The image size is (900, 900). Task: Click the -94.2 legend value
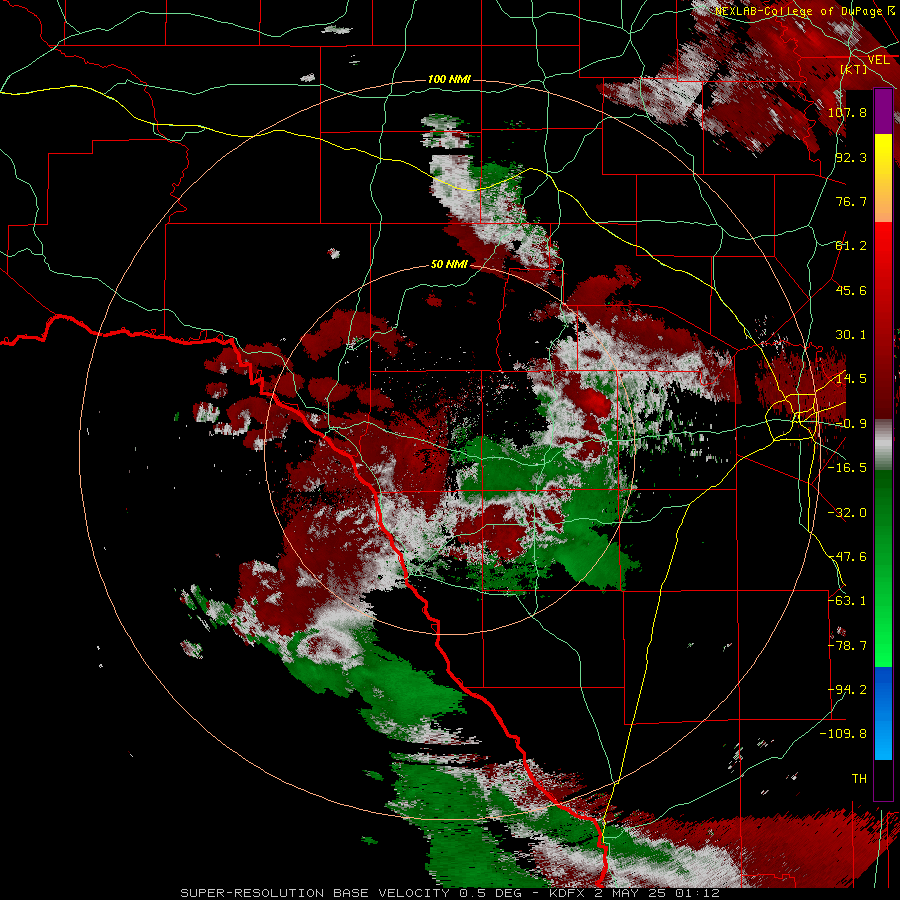coord(847,689)
